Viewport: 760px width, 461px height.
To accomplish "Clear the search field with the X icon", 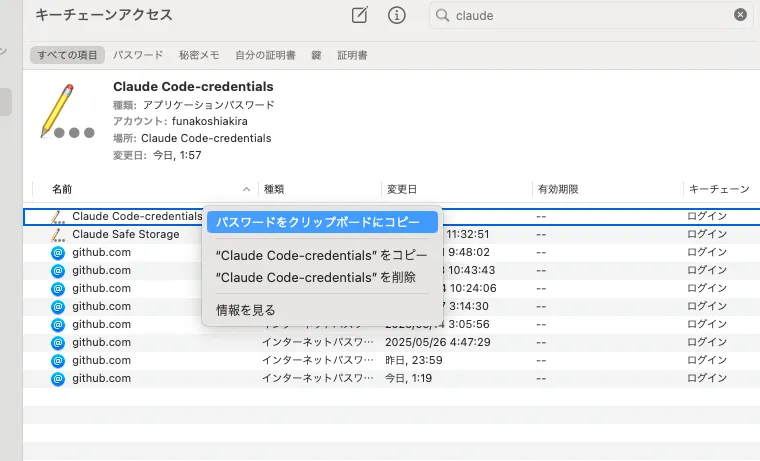I will (740, 15).
